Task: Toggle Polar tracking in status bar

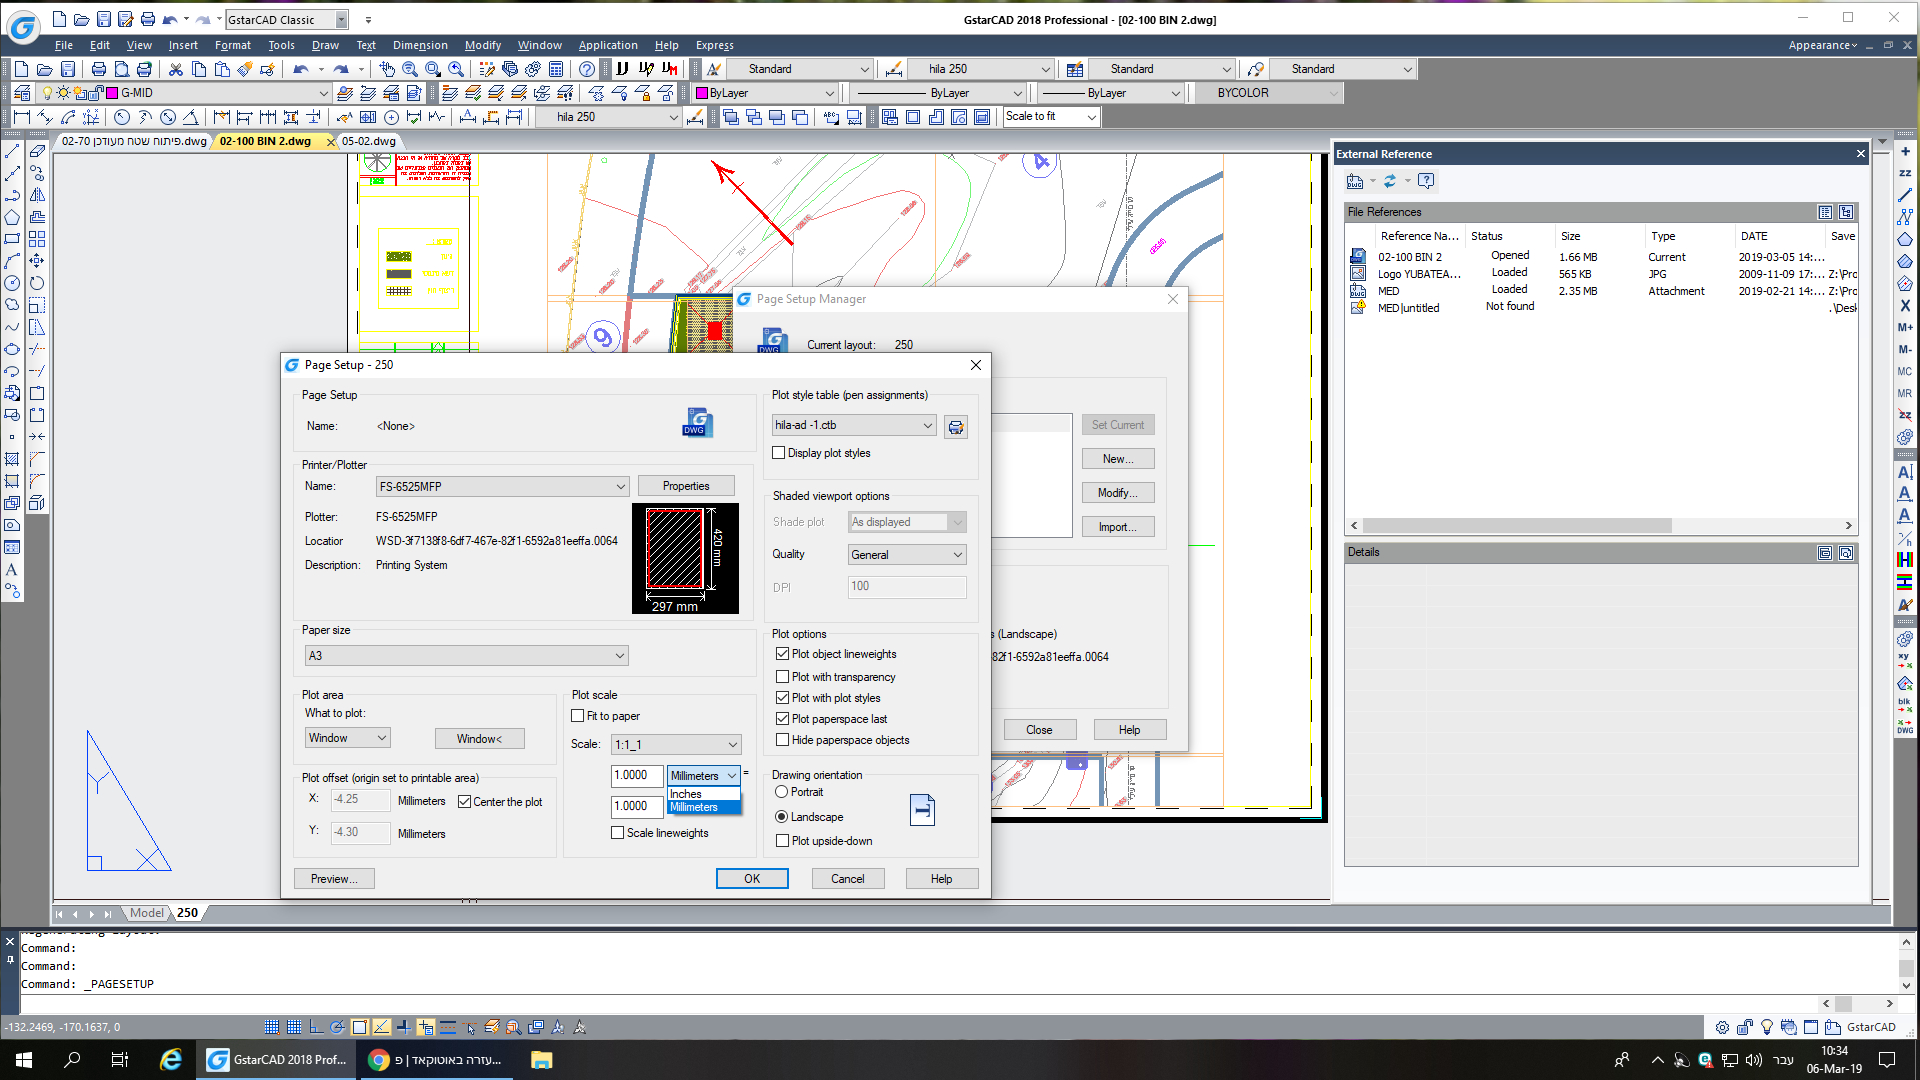Action: click(x=338, y=1027)
